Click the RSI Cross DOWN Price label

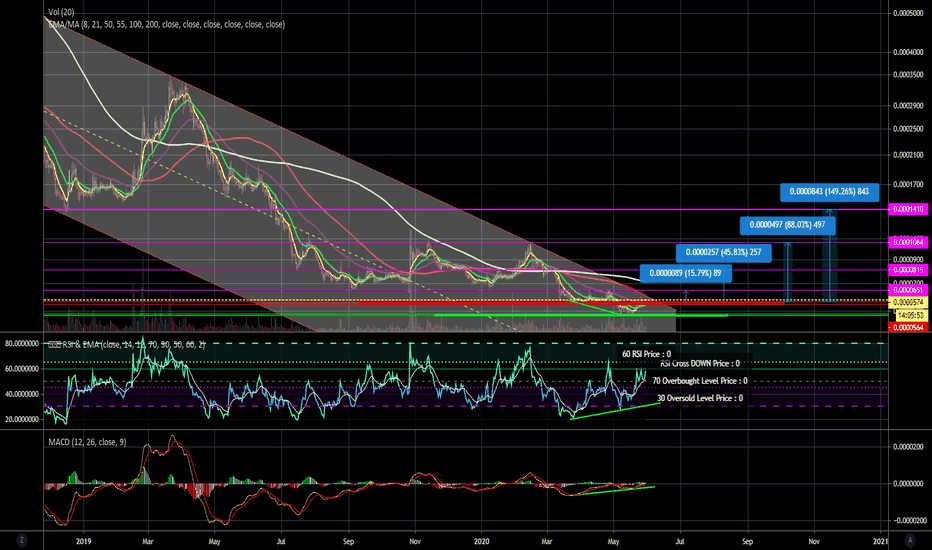coord(700,363)
